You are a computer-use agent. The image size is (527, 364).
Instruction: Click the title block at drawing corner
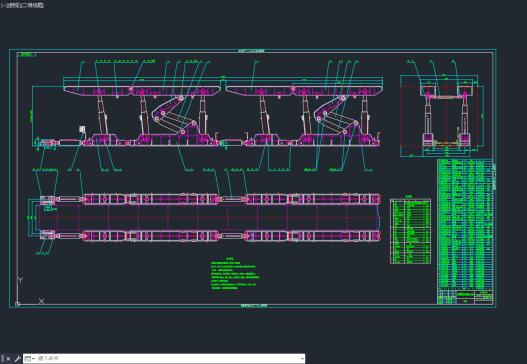465,296
